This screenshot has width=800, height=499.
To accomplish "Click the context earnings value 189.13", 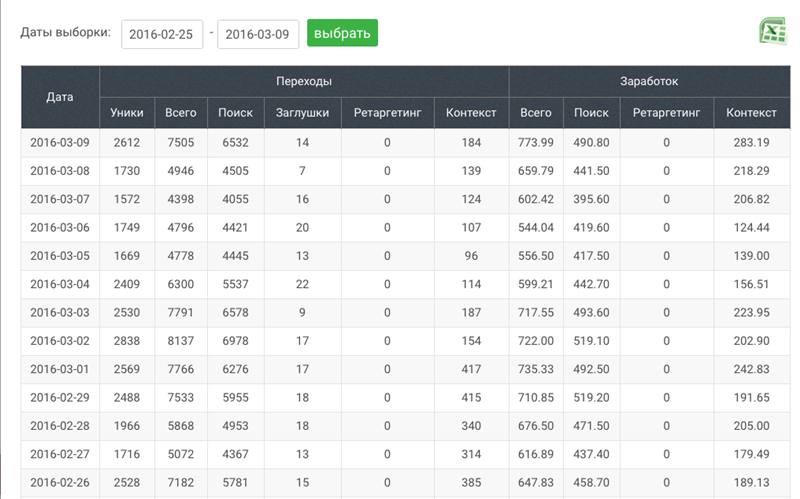I will [x=751, y=482].
